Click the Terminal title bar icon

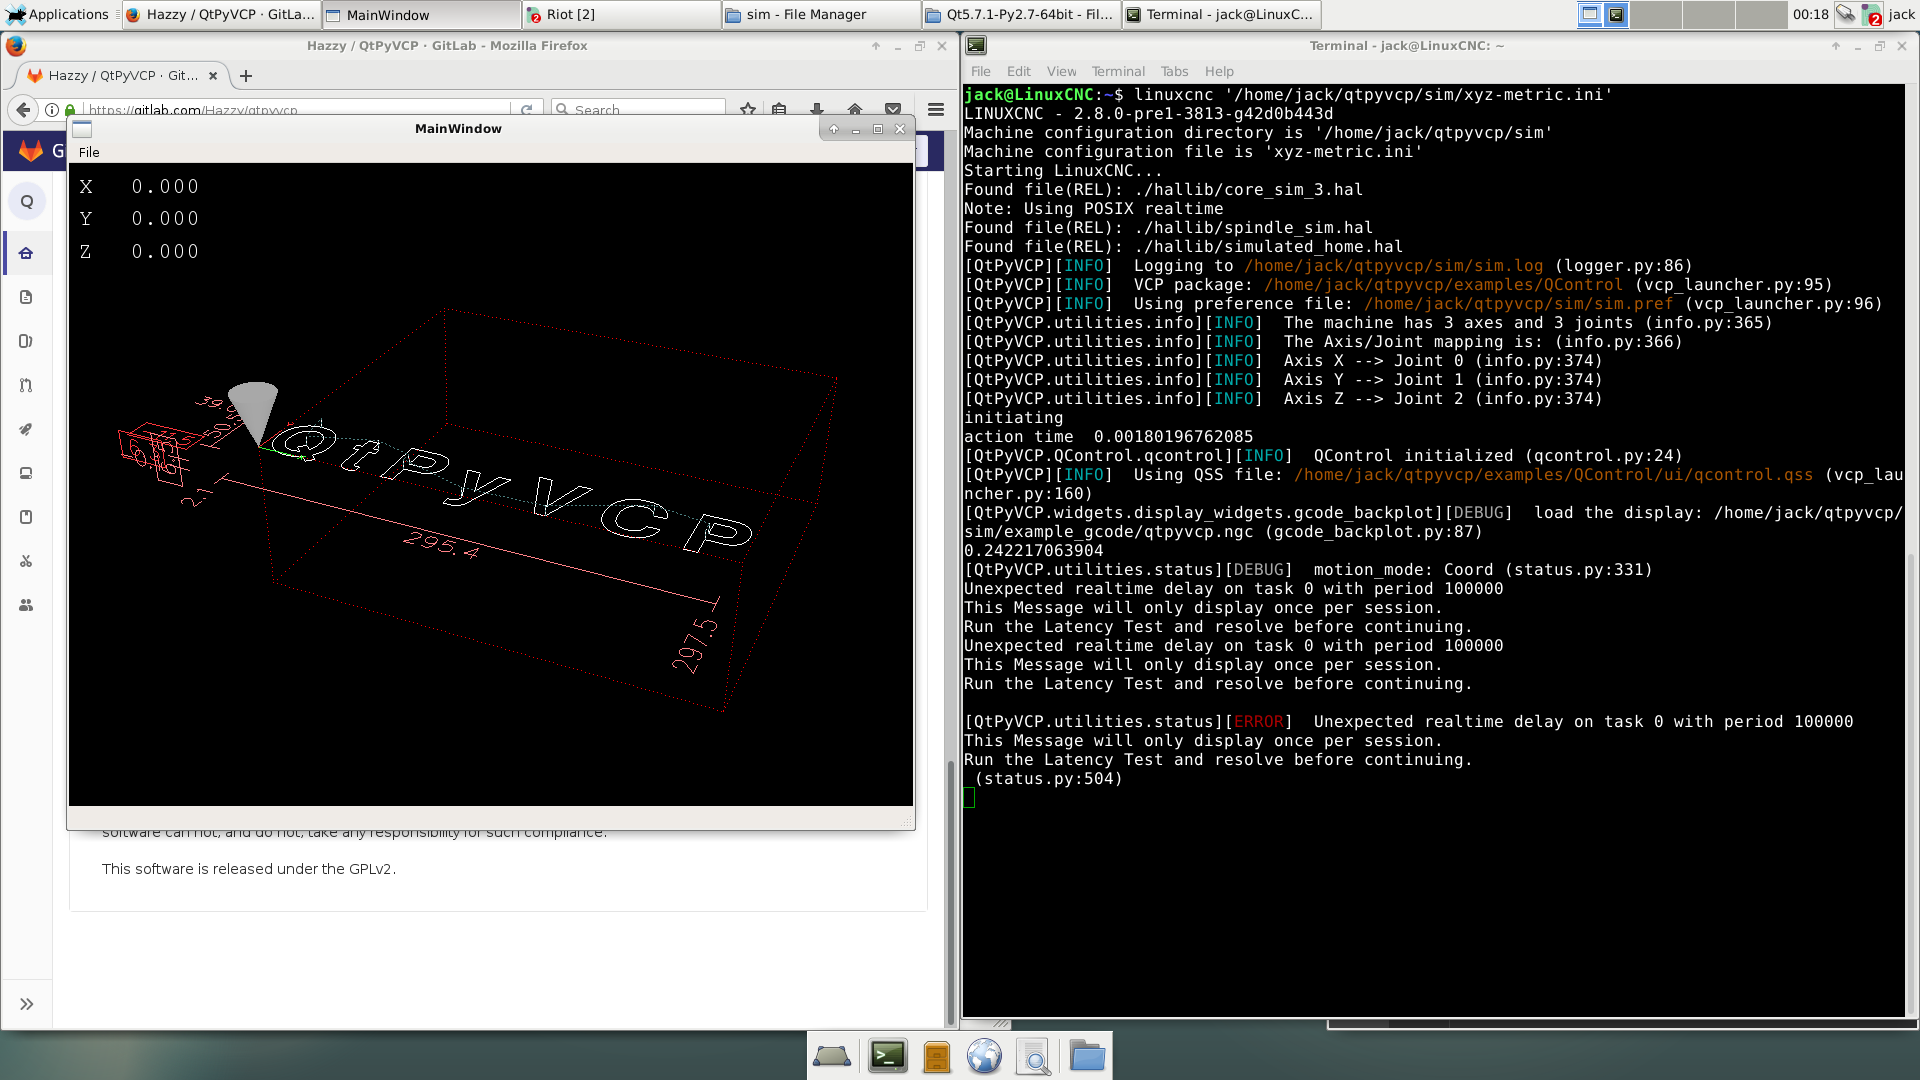tap(976, 45)
